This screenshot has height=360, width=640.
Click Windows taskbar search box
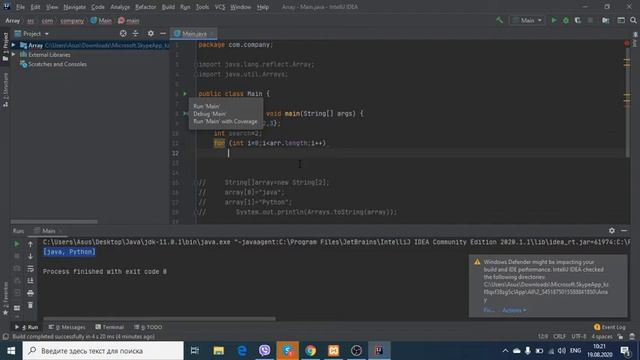(x=103, y=351)
